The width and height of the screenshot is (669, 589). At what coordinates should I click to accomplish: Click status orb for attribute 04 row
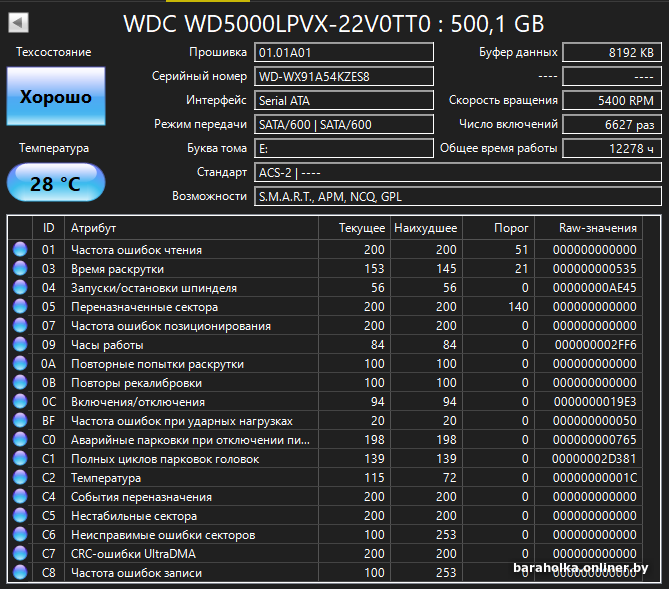(x=20, y=287)
